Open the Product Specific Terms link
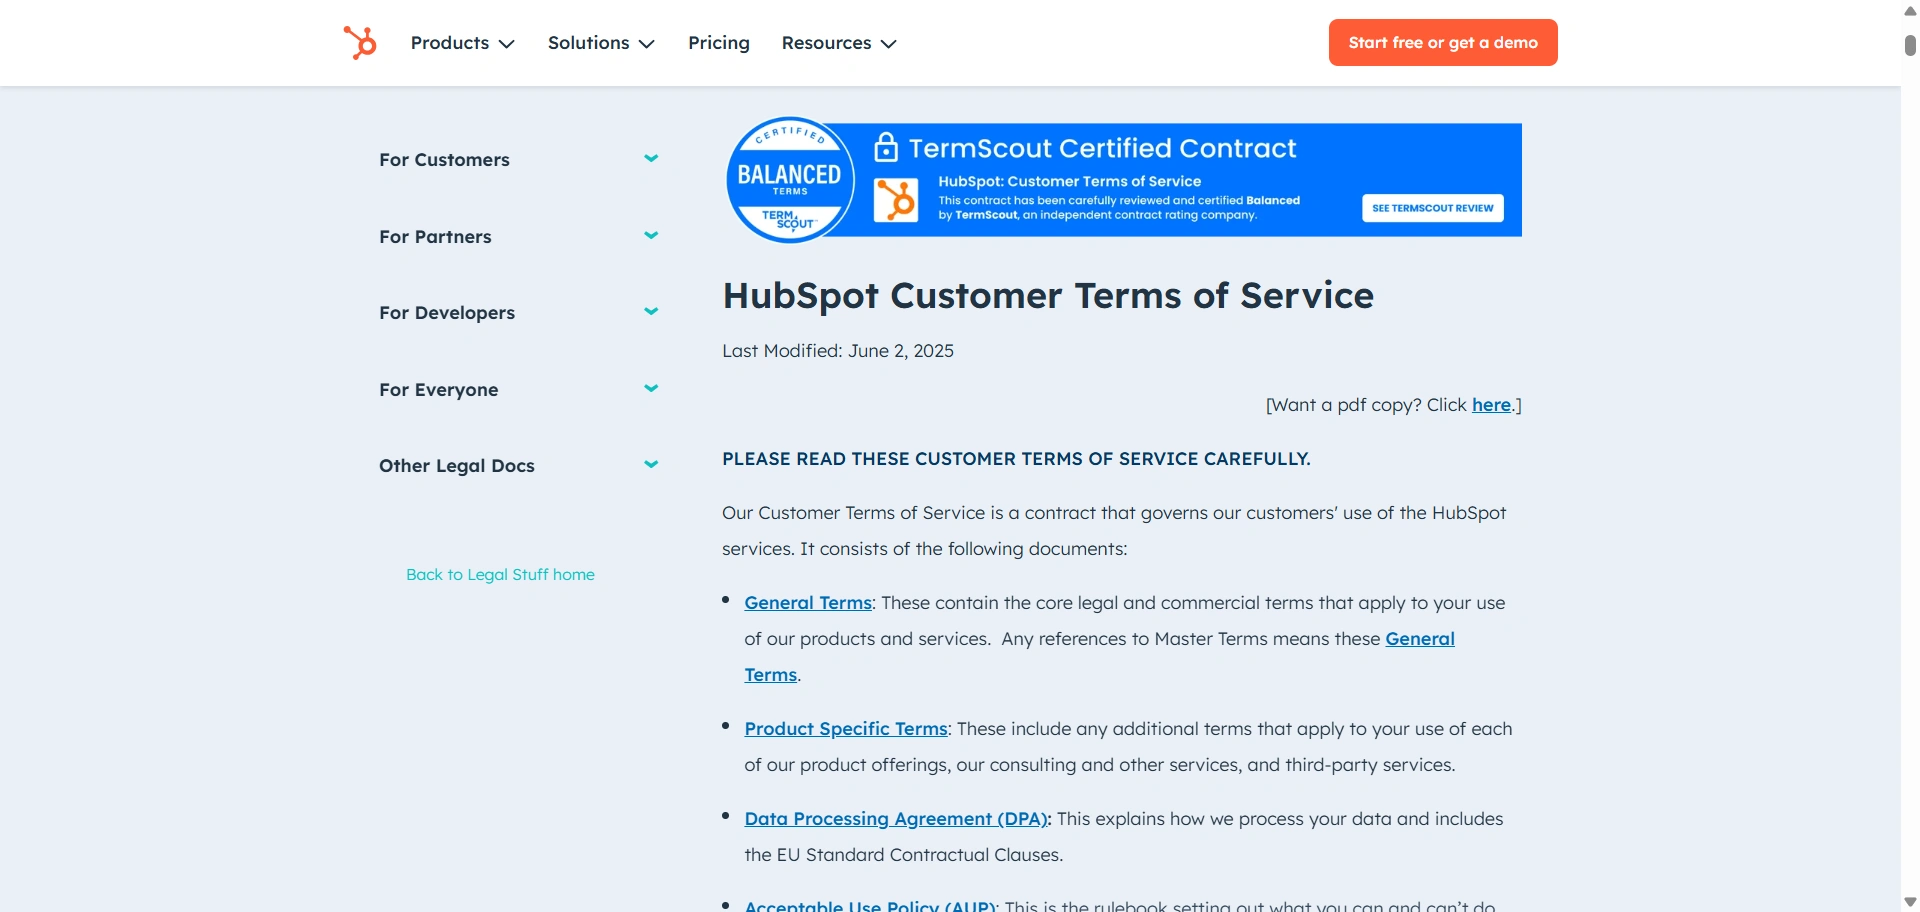 click(845, 729)
